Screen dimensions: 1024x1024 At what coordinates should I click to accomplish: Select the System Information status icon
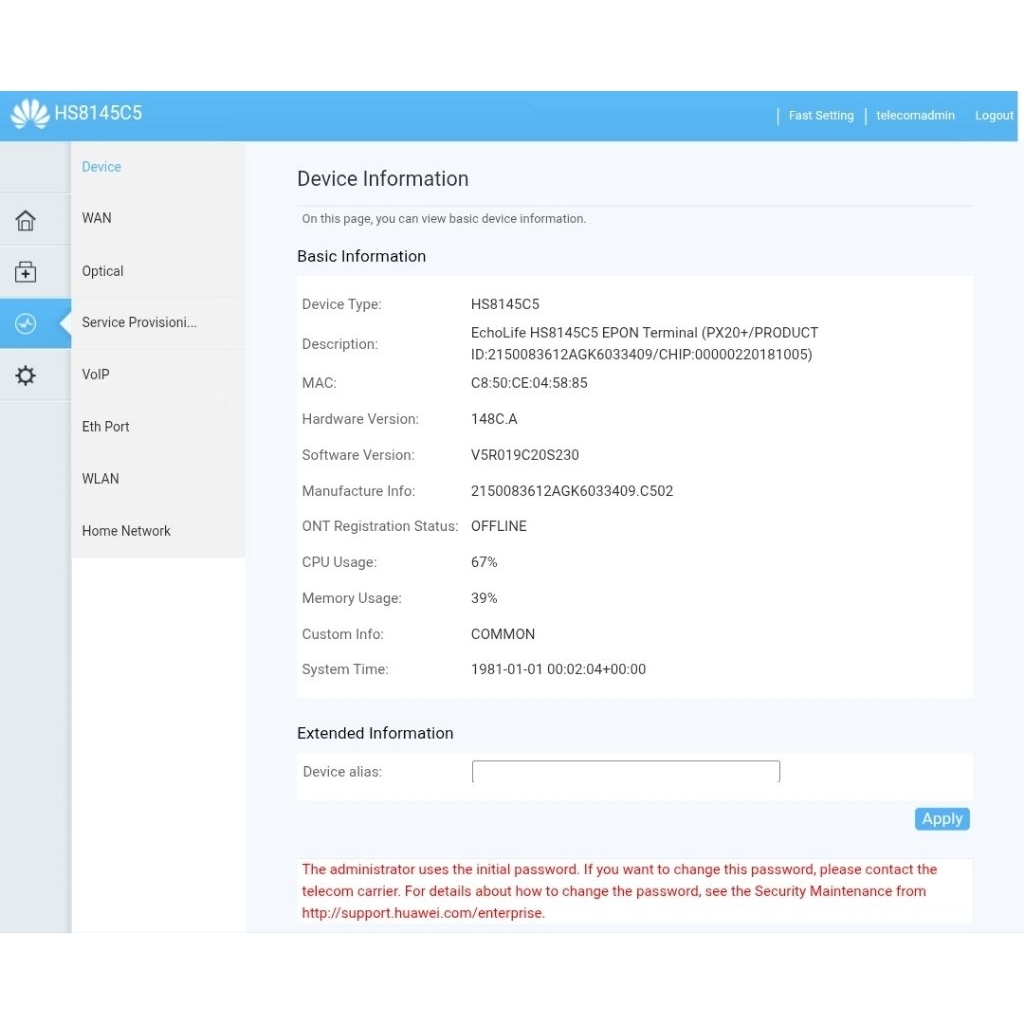click(26, 324)
